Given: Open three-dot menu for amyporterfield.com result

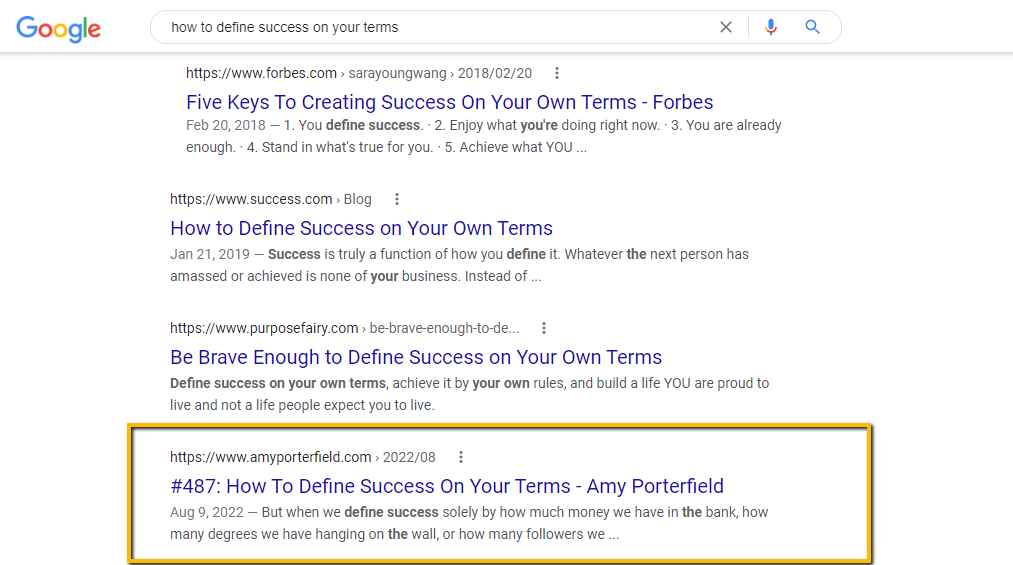Looking at the screenshot, I should pos(461,457).
